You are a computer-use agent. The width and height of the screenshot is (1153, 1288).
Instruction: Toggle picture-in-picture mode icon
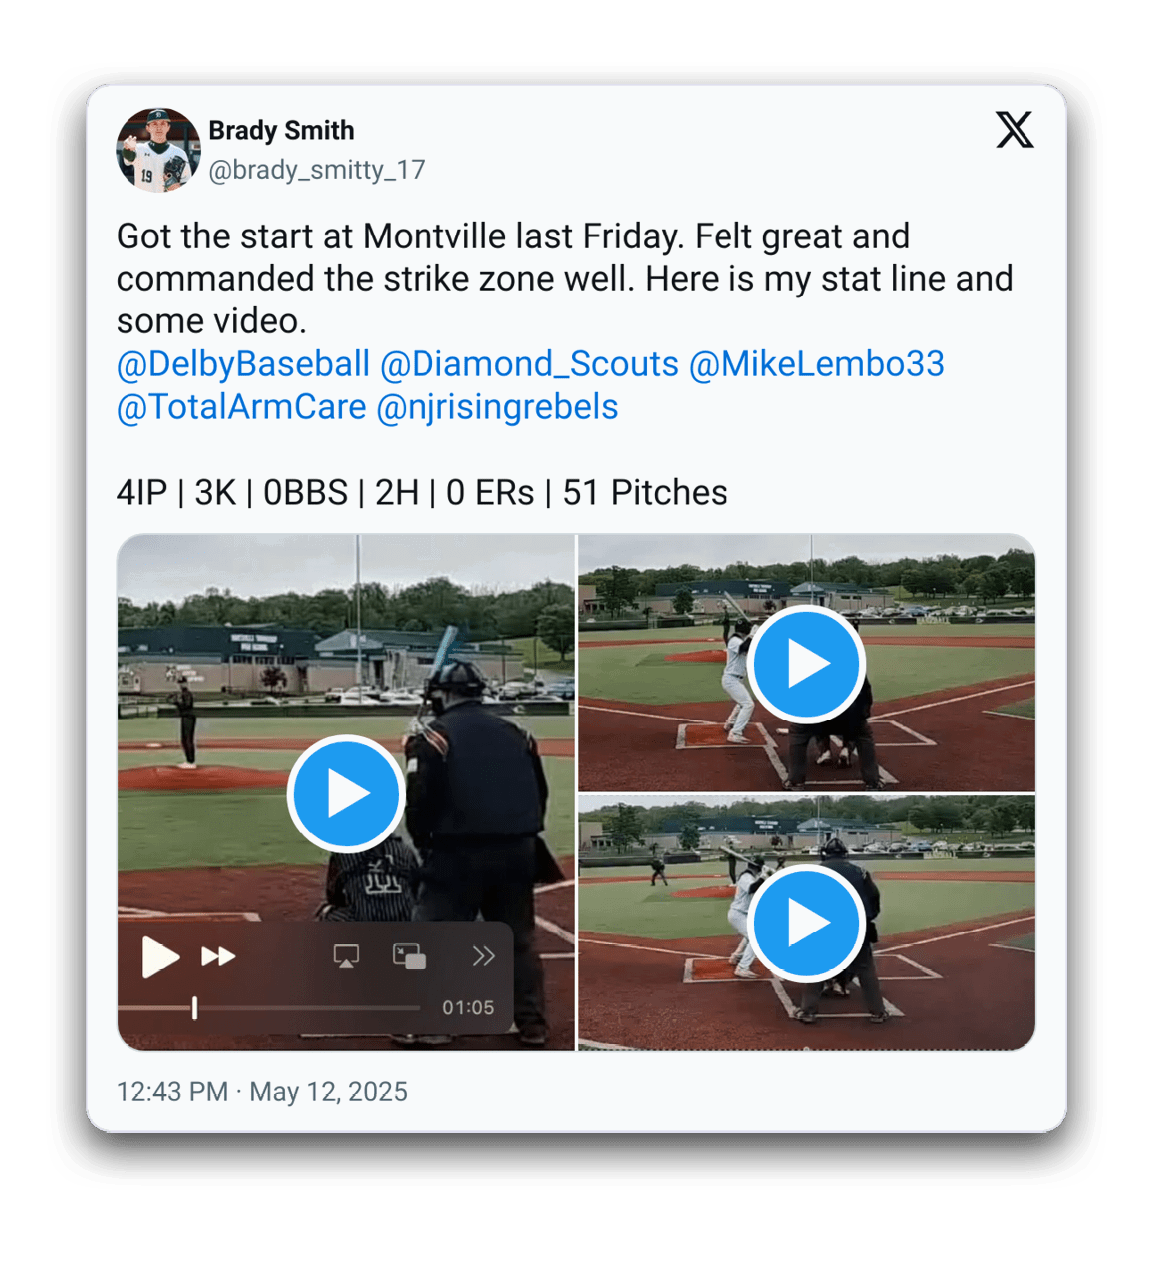409,957
